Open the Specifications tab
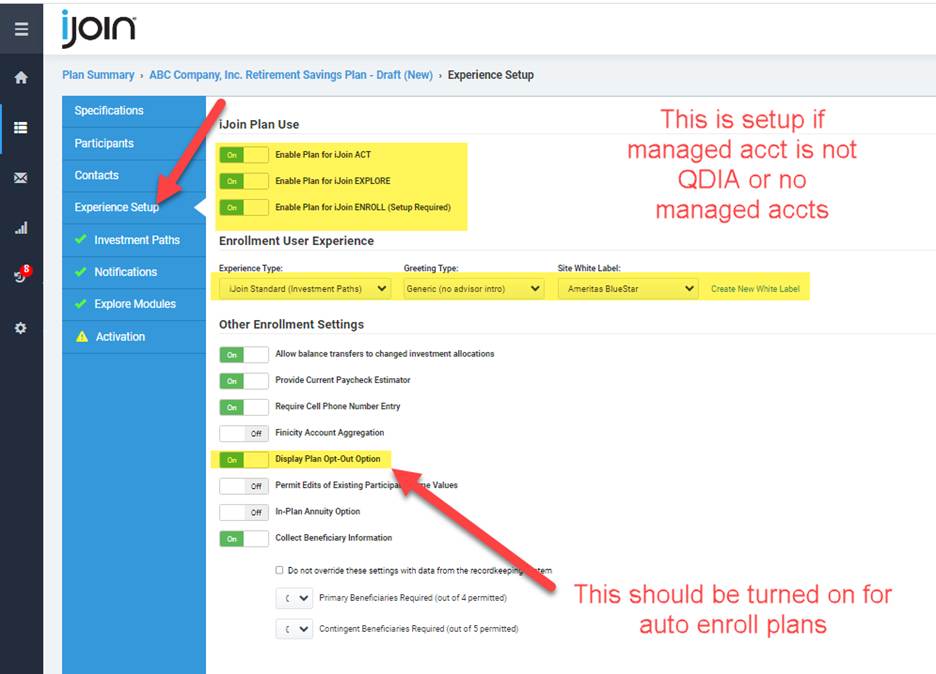Viewport: 936px width, 674px height. pos(134,110)
